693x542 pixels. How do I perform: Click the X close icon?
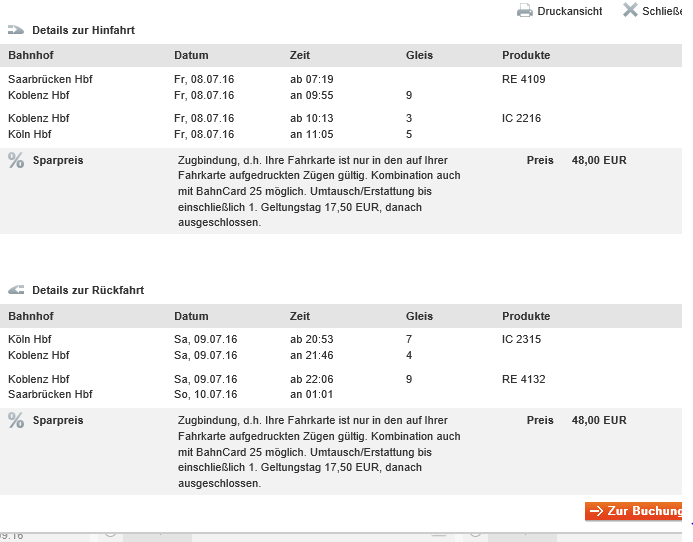click(x=630, y=10)
